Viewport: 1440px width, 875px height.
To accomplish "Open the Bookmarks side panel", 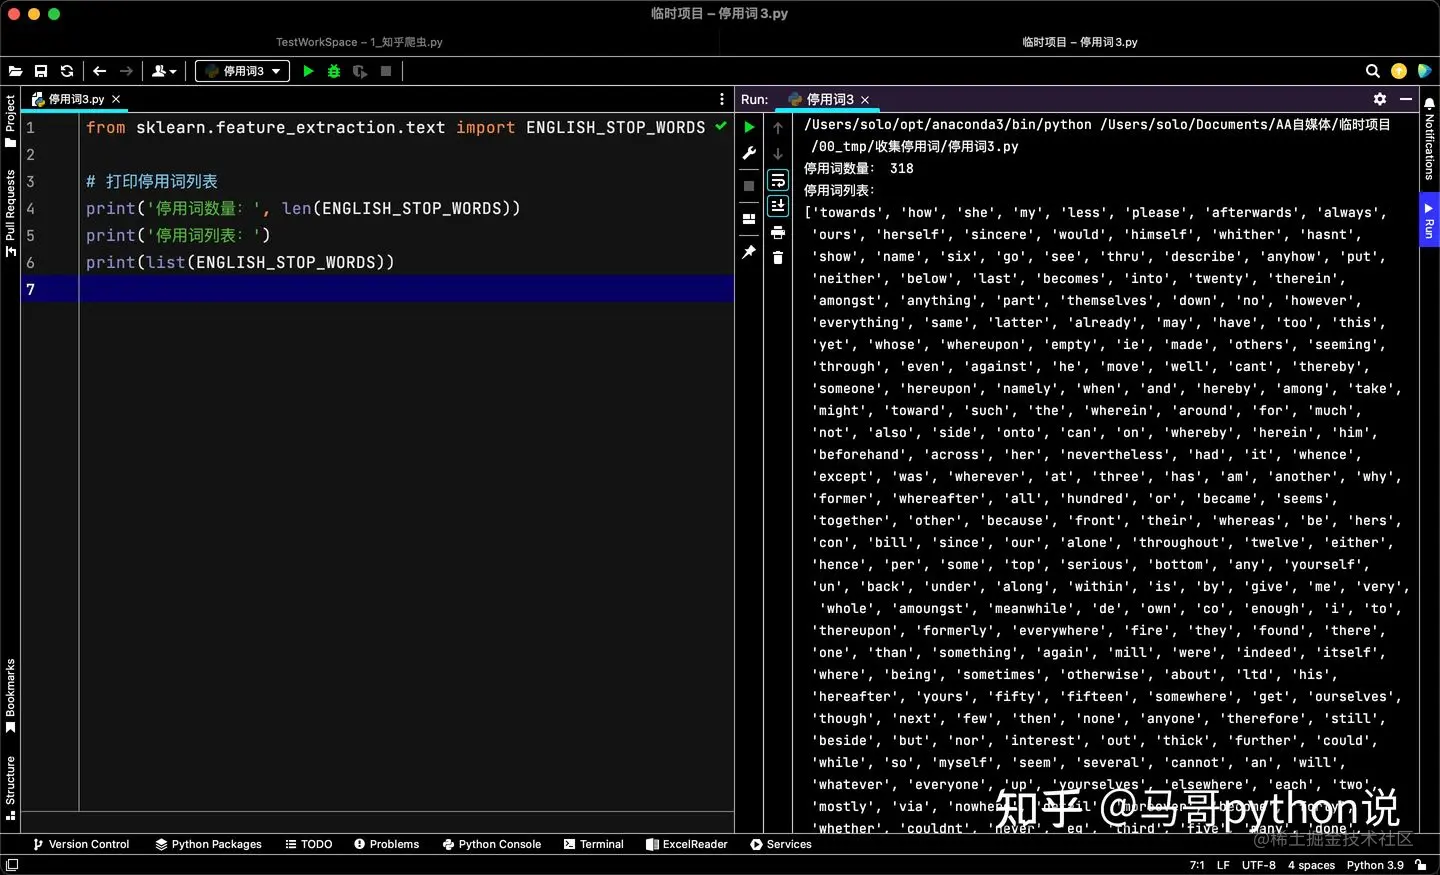I will click(10, 696).
